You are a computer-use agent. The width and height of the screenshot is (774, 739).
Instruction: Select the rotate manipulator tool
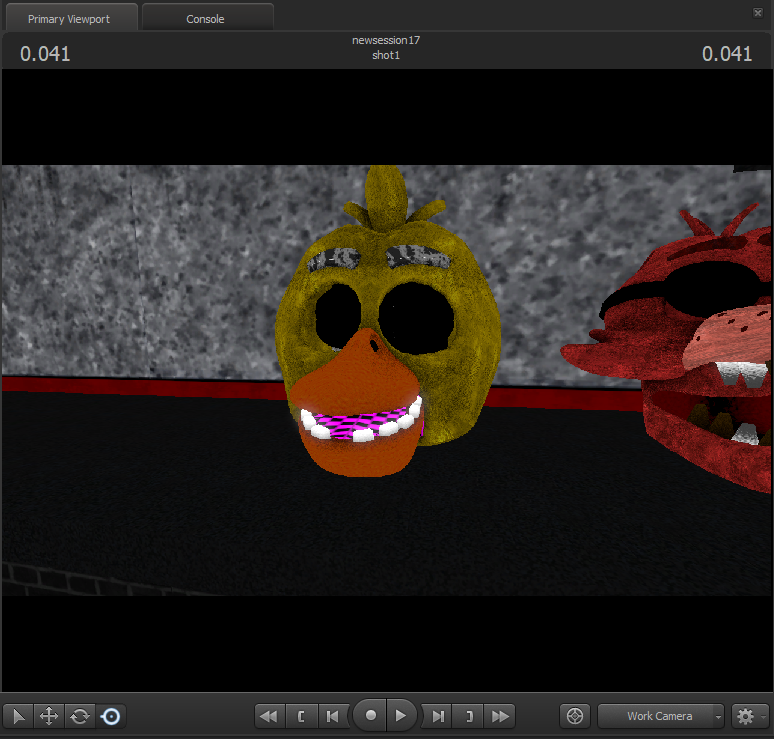tap(80, 716)
